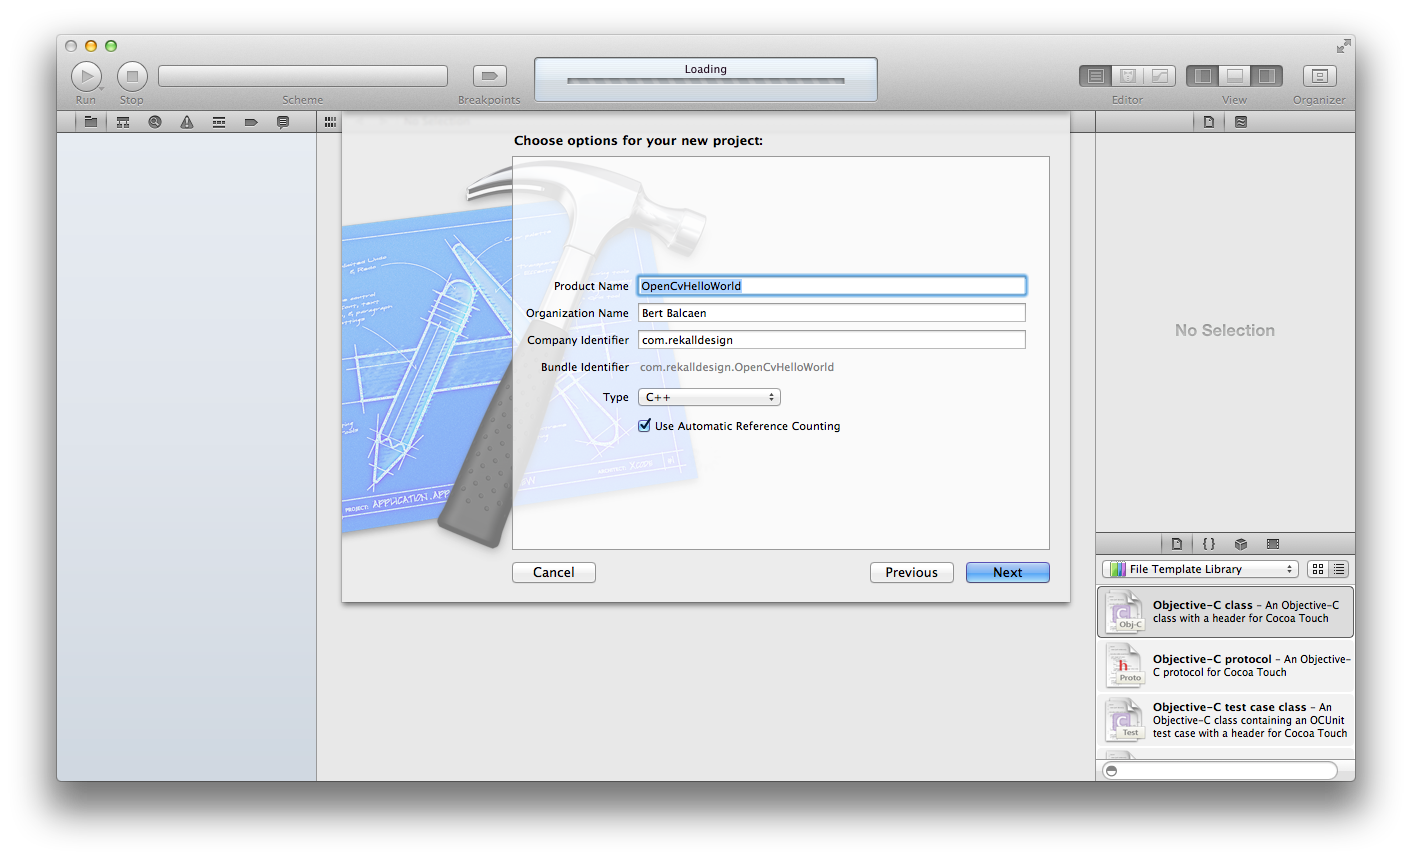Click the Product Name text field
The image size is (1412, 860).
point(832,286)
